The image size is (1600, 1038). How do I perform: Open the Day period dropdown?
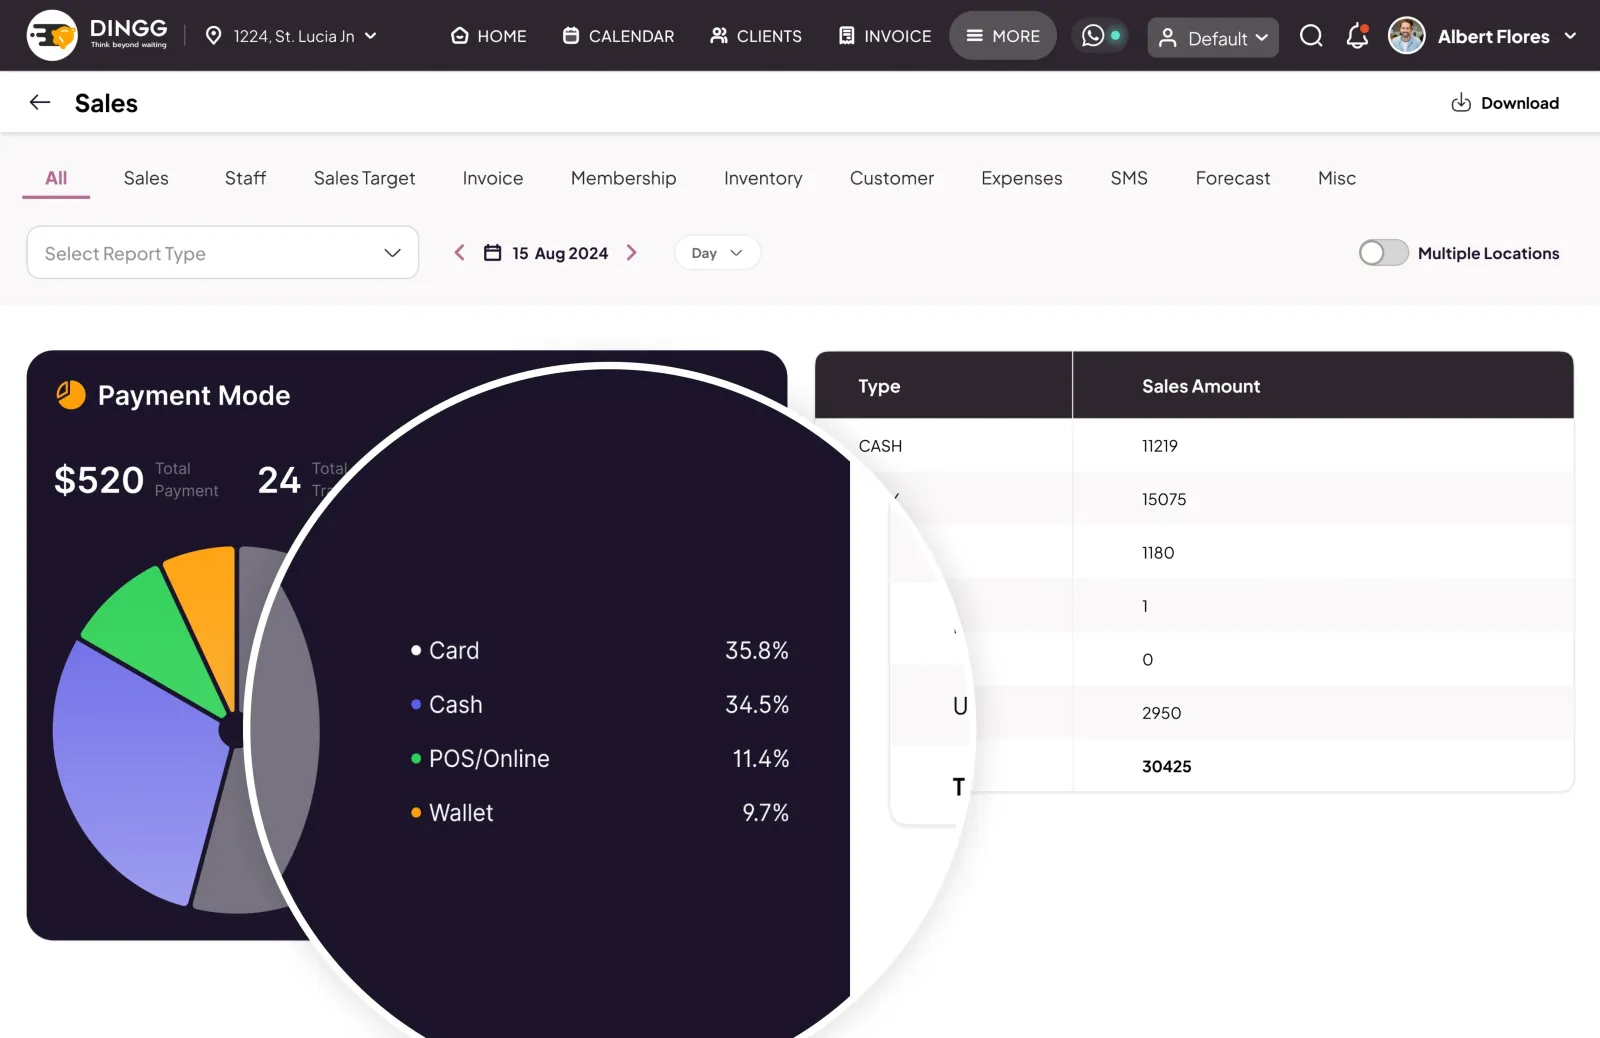tap(717, 253)
